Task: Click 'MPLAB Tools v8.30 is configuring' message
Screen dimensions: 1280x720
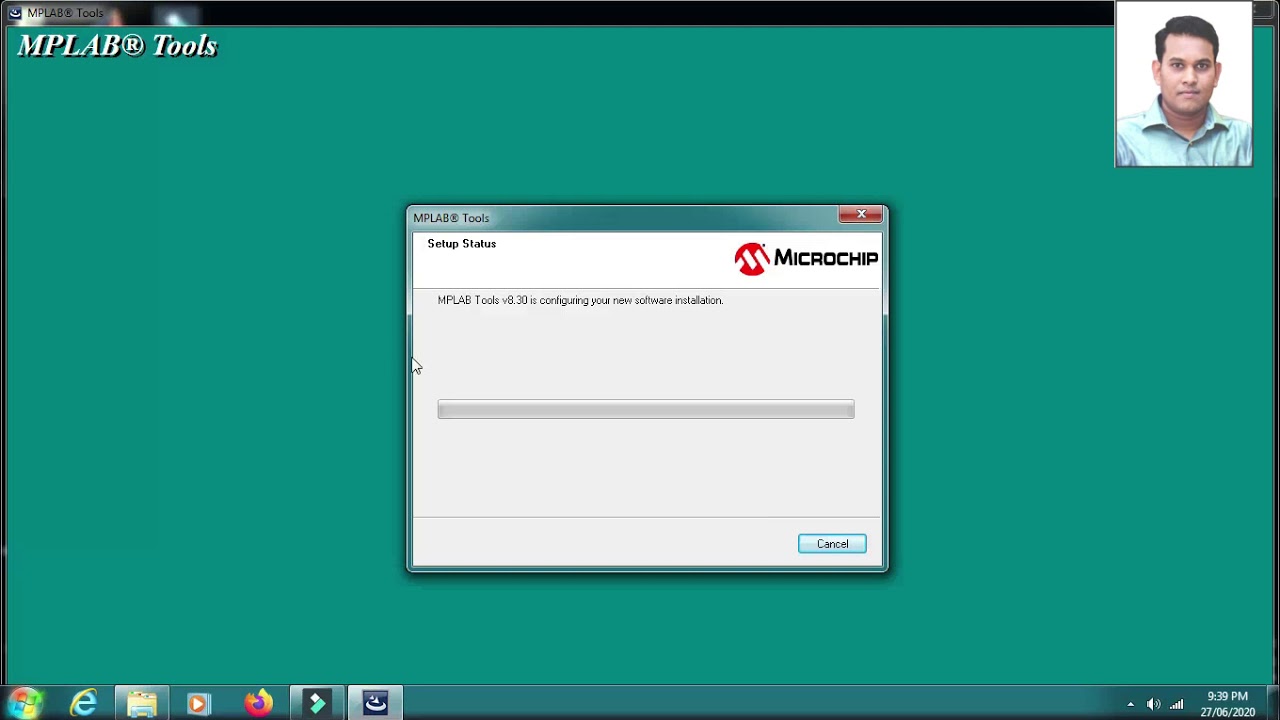Action: tap(580, 300)
